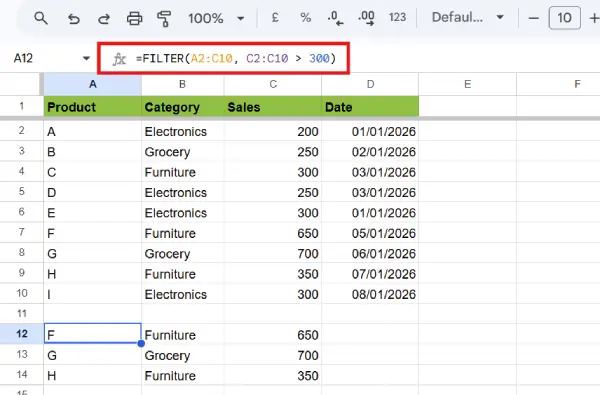Viewport: 600px width, 395px height.
Task: Select cell with date 08/01/2026
Action: 370,294
